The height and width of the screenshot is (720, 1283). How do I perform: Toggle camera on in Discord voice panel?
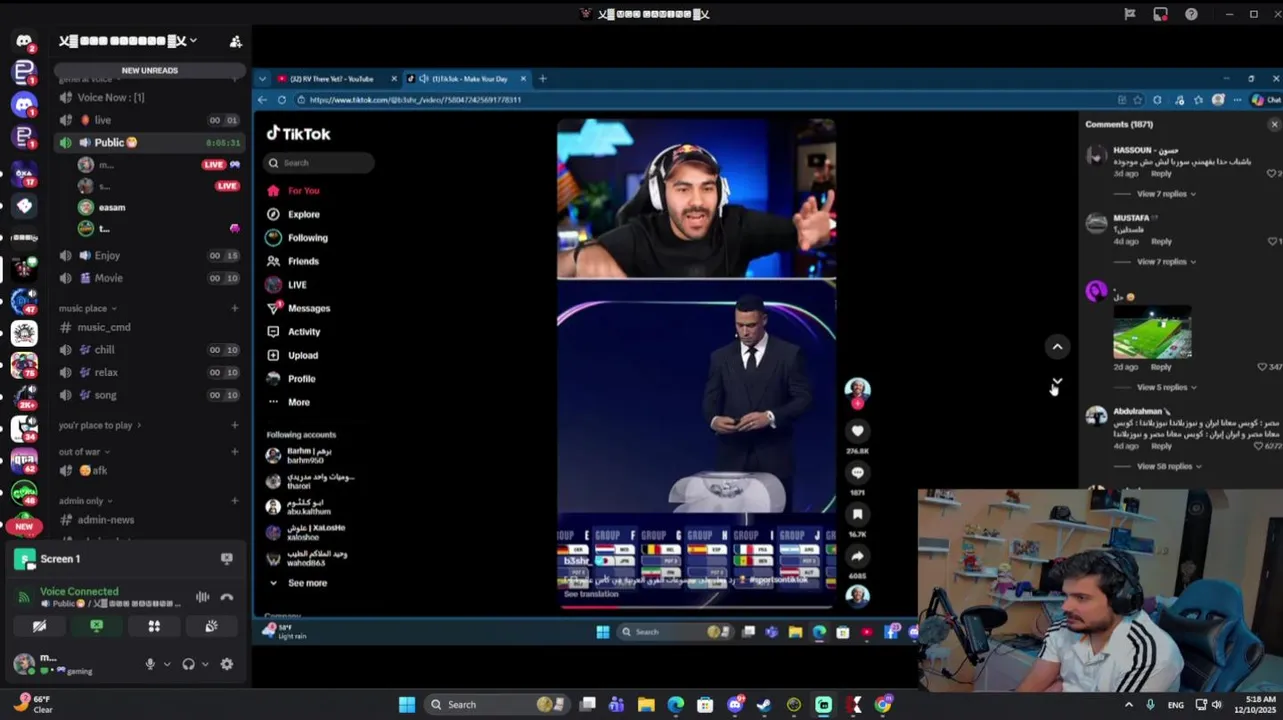(39, 626)
